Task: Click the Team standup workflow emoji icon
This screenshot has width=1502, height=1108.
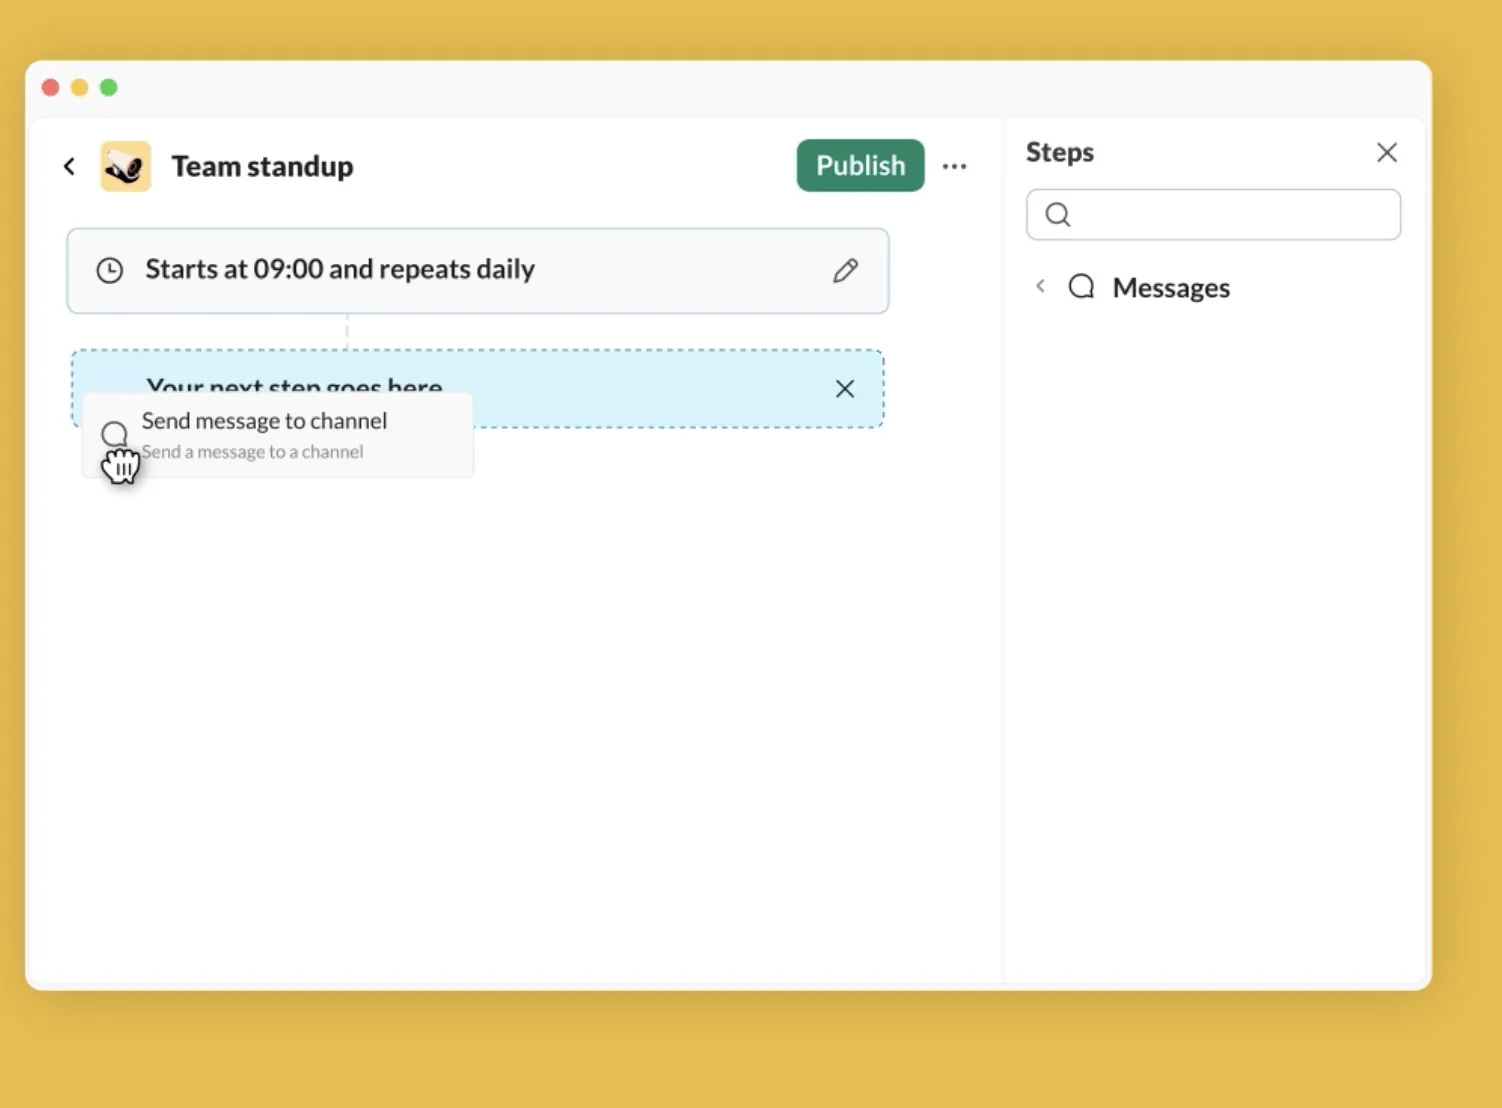Action: pyautogui.click(x=126, y=166)
